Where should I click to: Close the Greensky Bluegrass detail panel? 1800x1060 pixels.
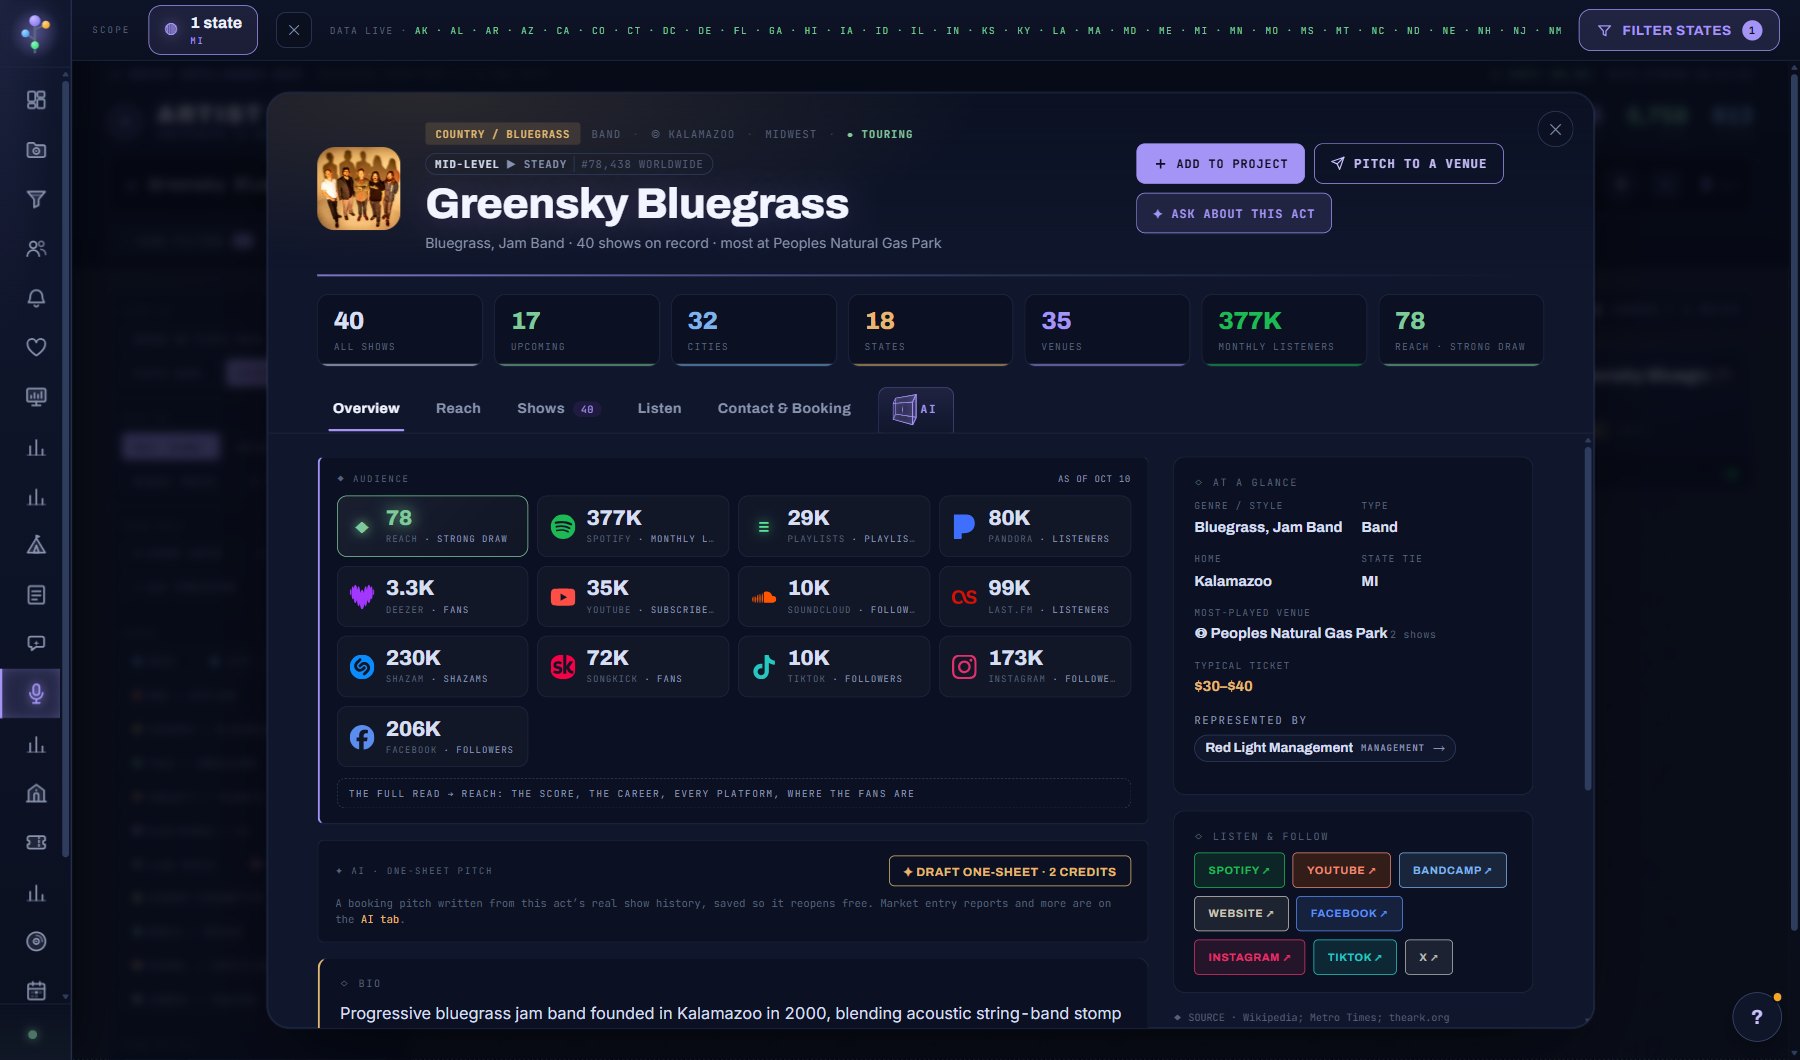click(x=1555, y=129)
